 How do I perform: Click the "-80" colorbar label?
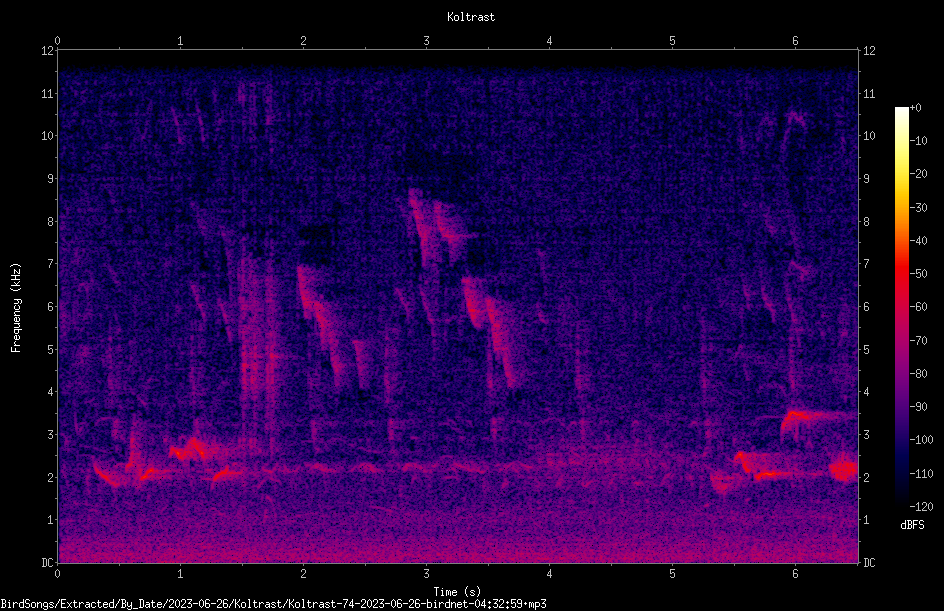918,374
